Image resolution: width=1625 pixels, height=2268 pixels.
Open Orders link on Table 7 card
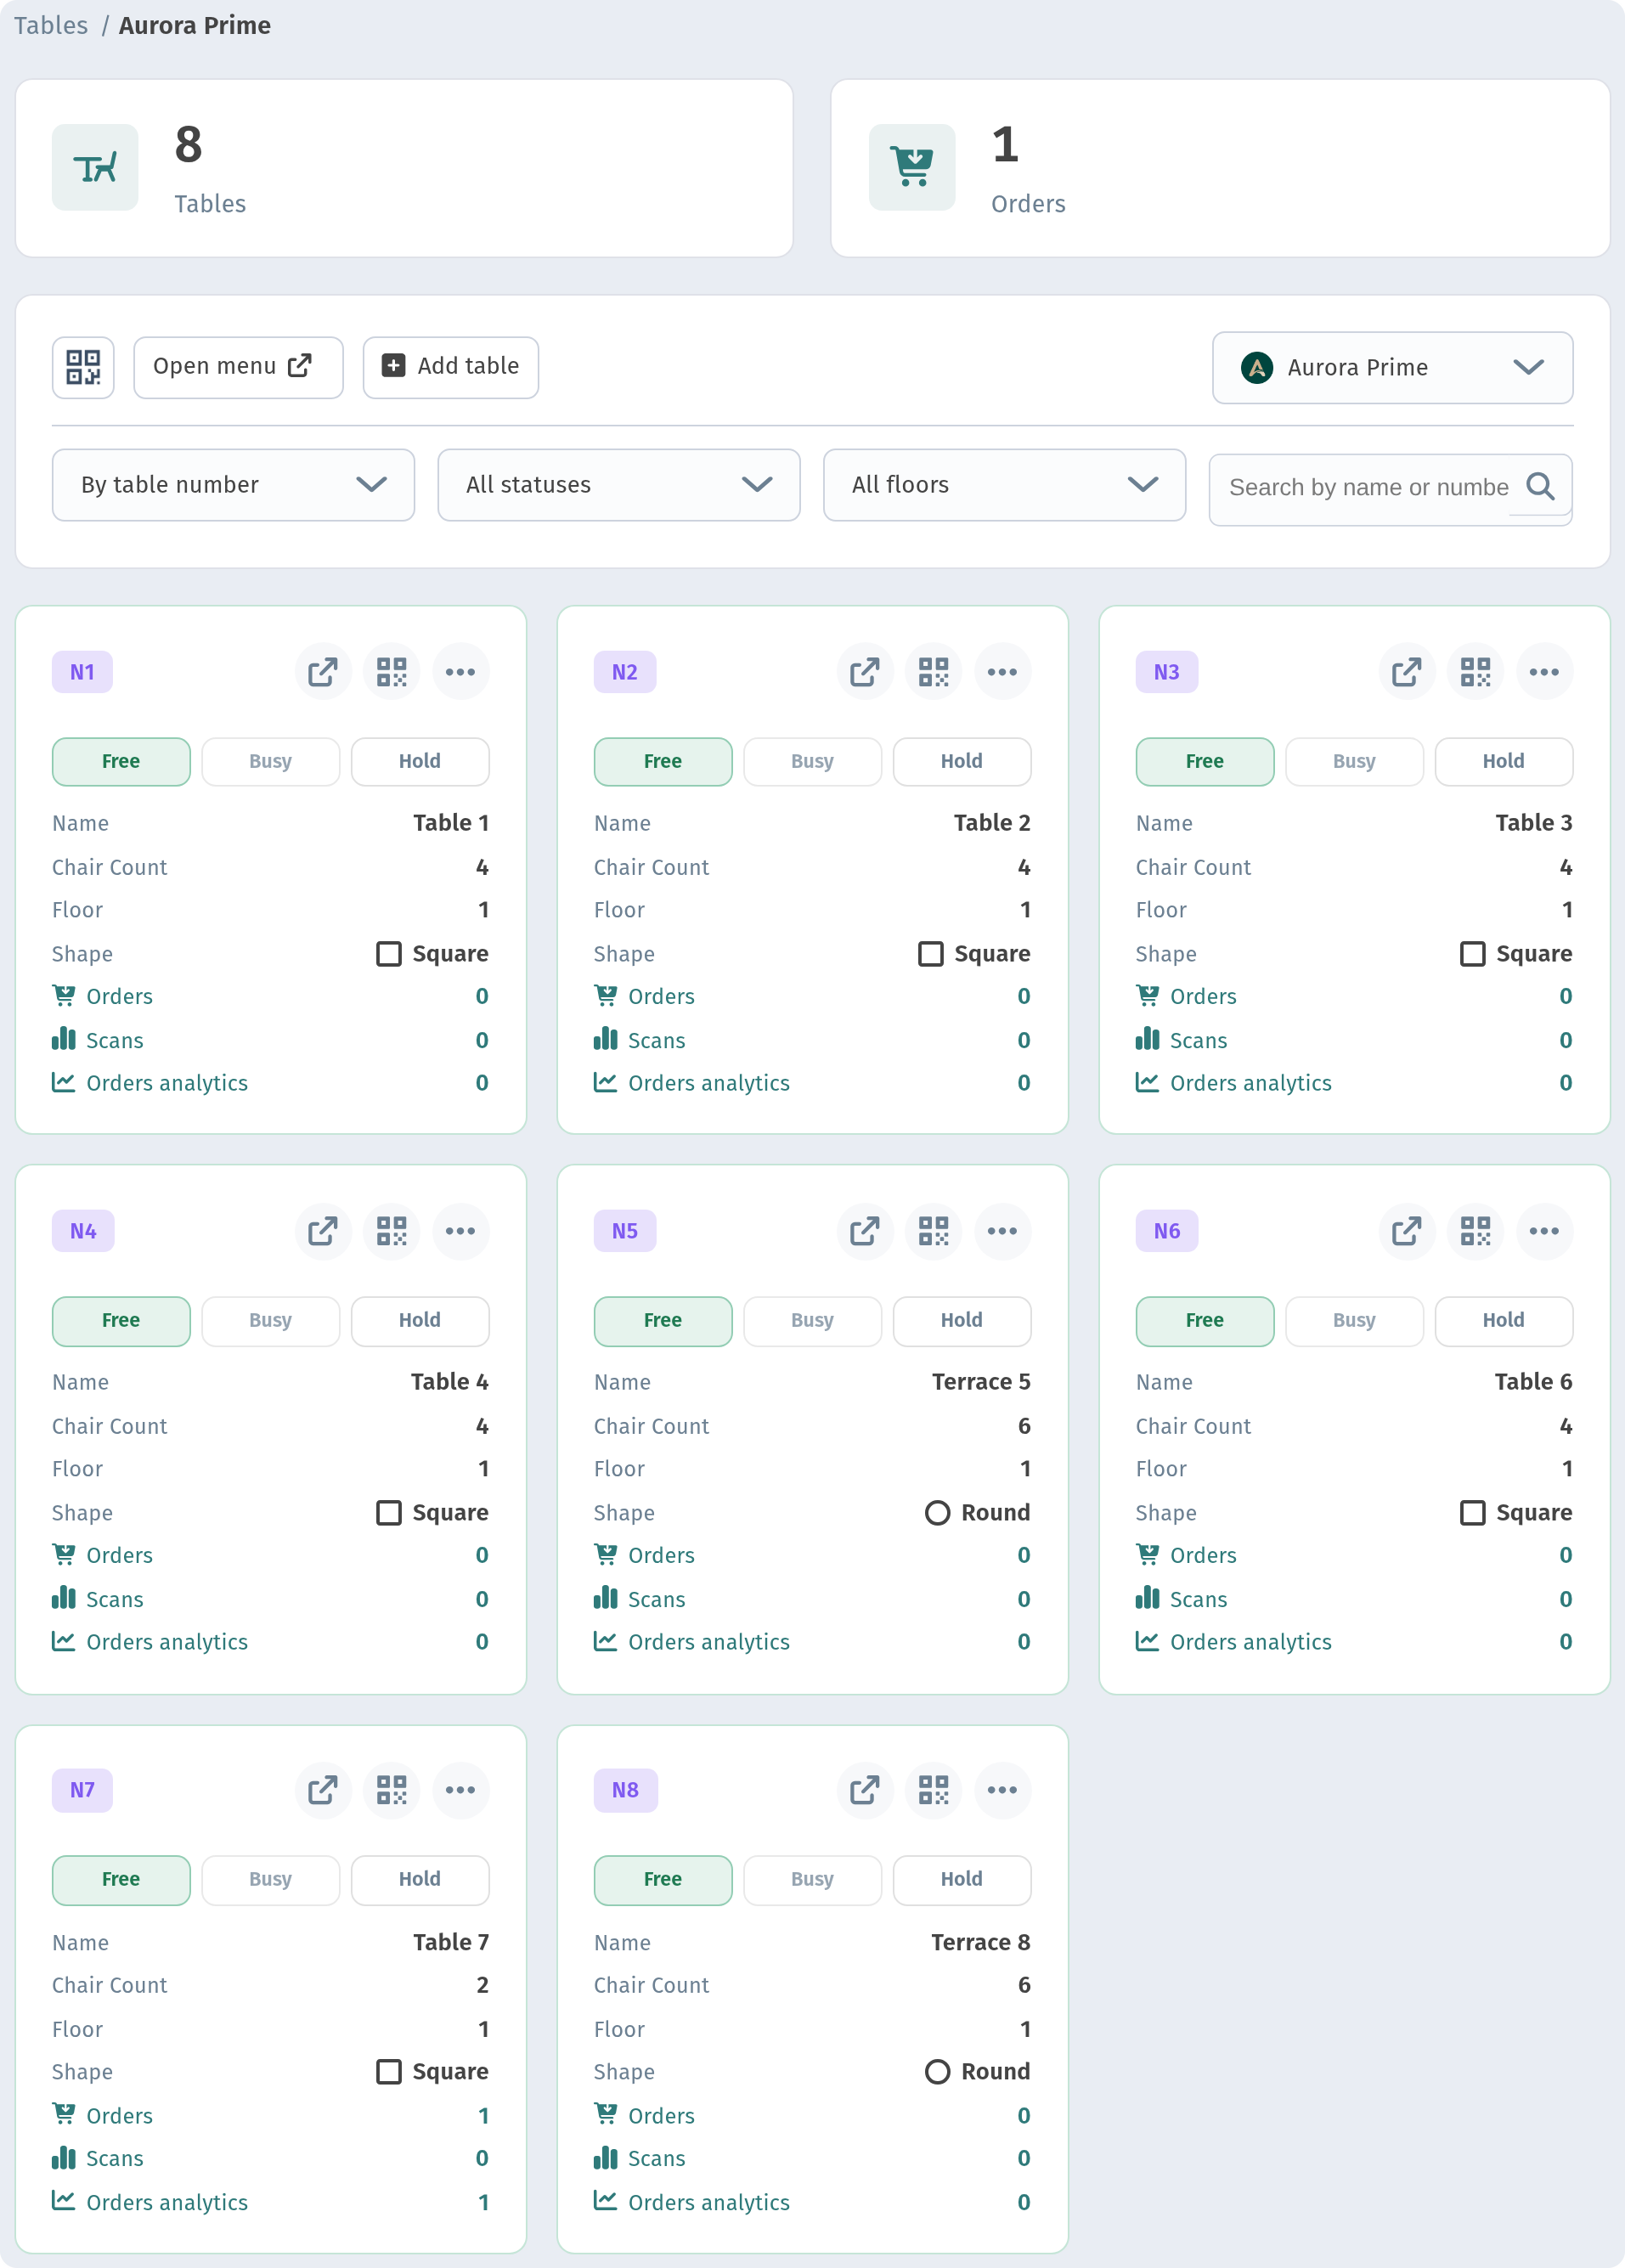(119, 2116)
